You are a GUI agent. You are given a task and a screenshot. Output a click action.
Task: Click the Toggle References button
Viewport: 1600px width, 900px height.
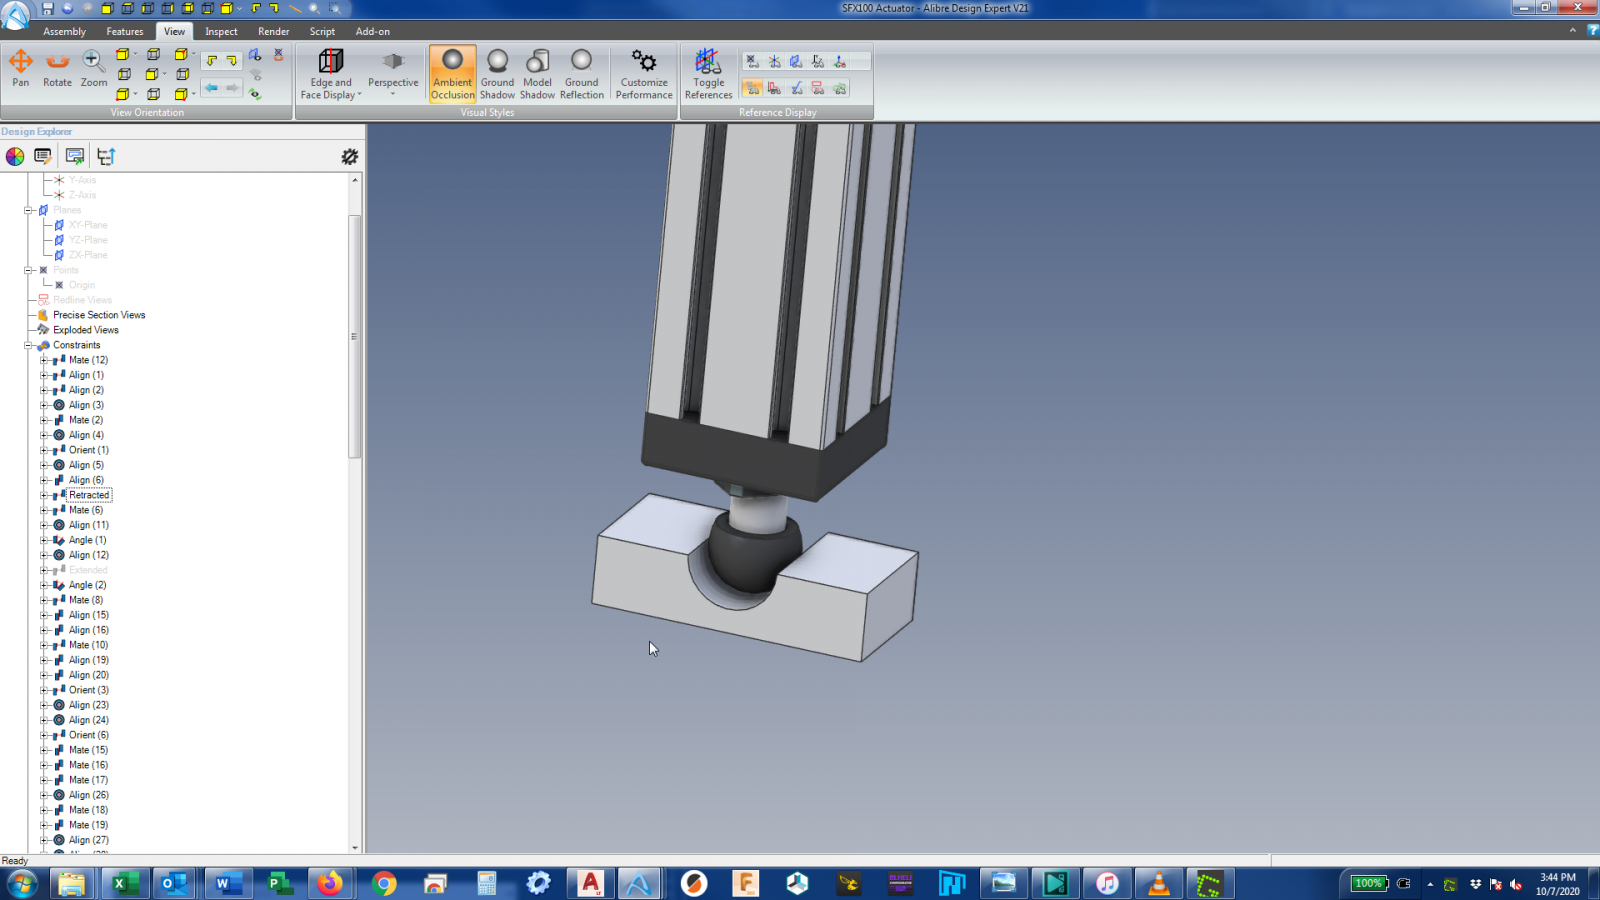click(708, 74)
